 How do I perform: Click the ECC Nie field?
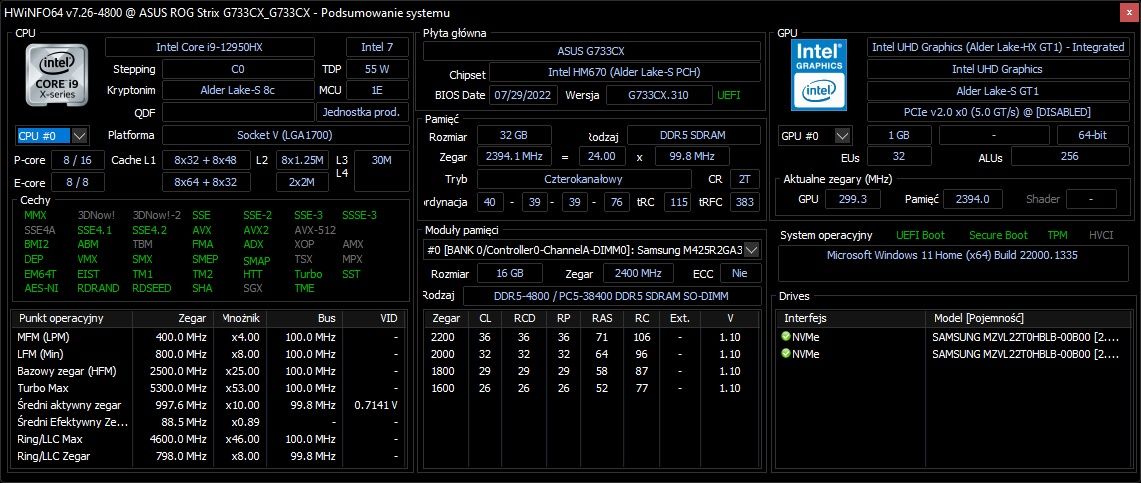pyautogui.click(x=740, y=274)
